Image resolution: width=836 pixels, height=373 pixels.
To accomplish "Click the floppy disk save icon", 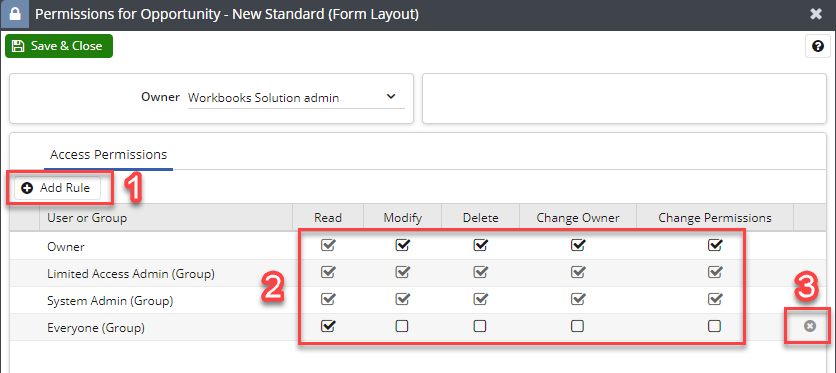I will coord(18,46).
